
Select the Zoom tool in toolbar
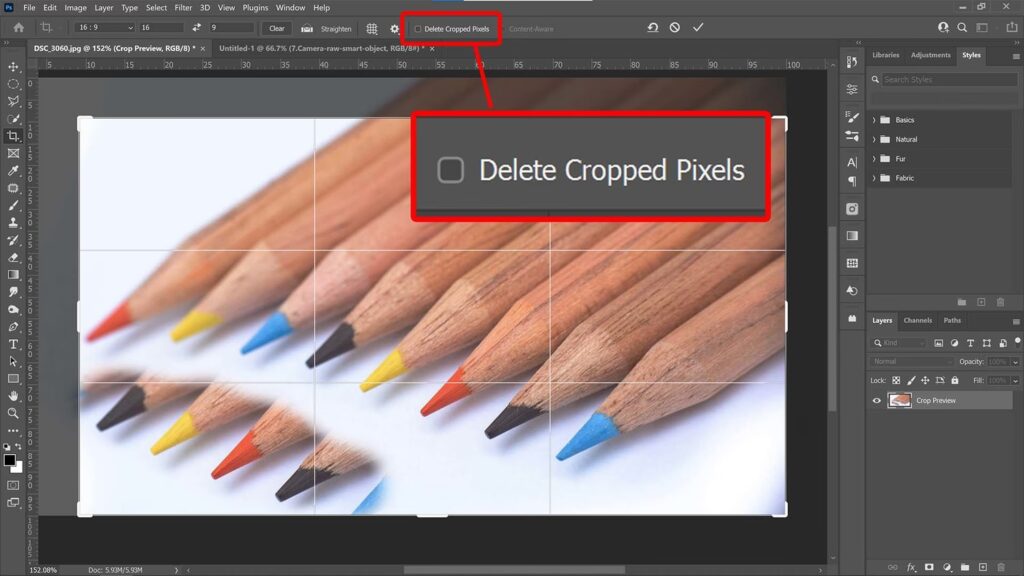(x=13, y=413)
